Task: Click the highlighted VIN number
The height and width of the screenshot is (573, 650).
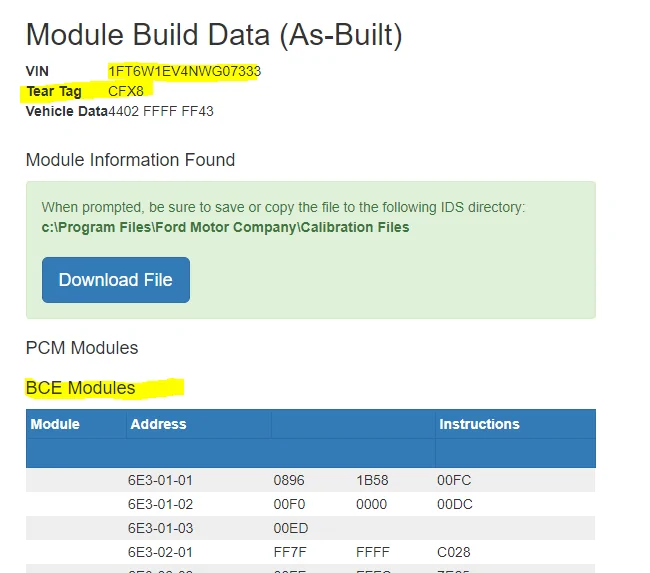Action: coord(185,71)
